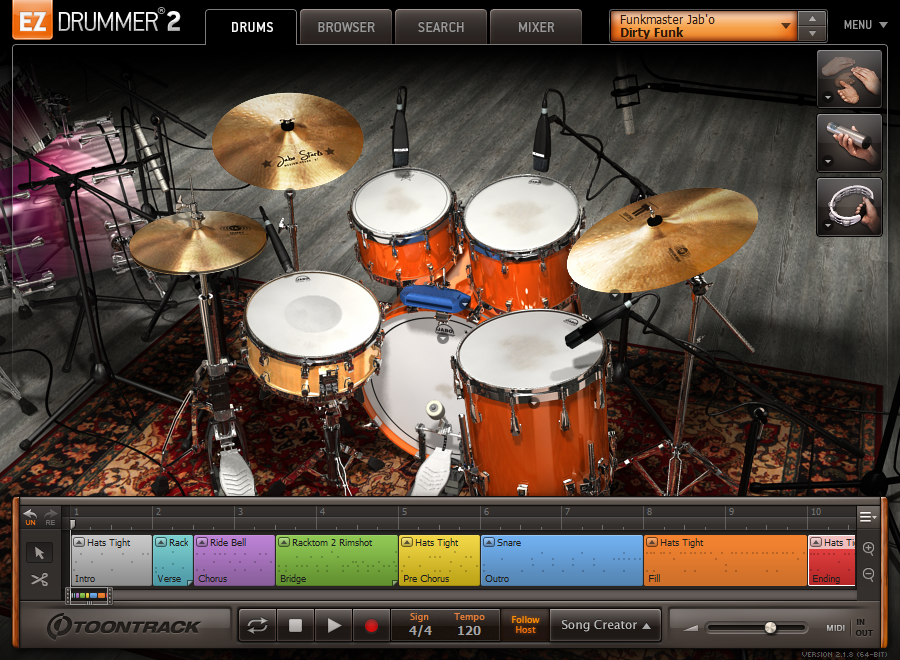Open the Song Creator panel
The height and width of the screenshot is (660, 900).
[x=605, y=625]
